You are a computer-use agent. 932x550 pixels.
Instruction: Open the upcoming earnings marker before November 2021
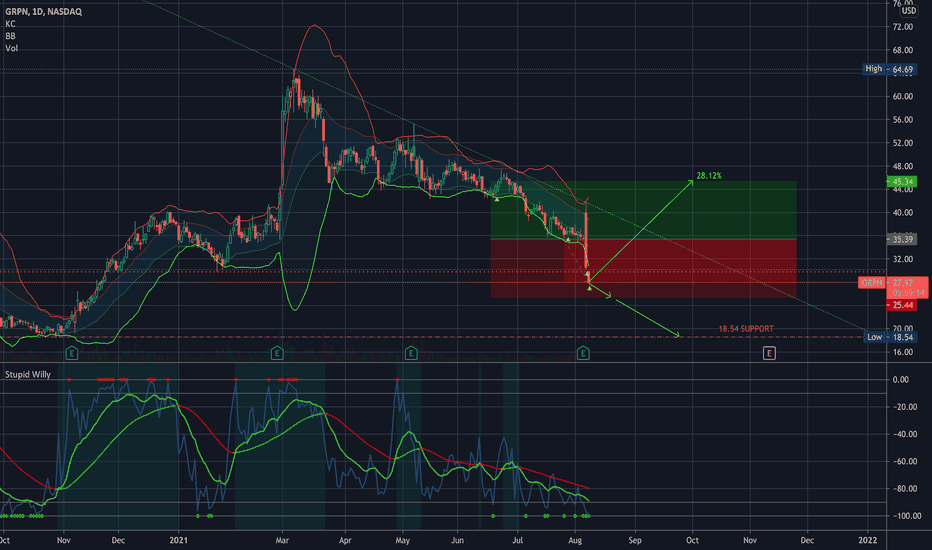(x=769, y=354)
